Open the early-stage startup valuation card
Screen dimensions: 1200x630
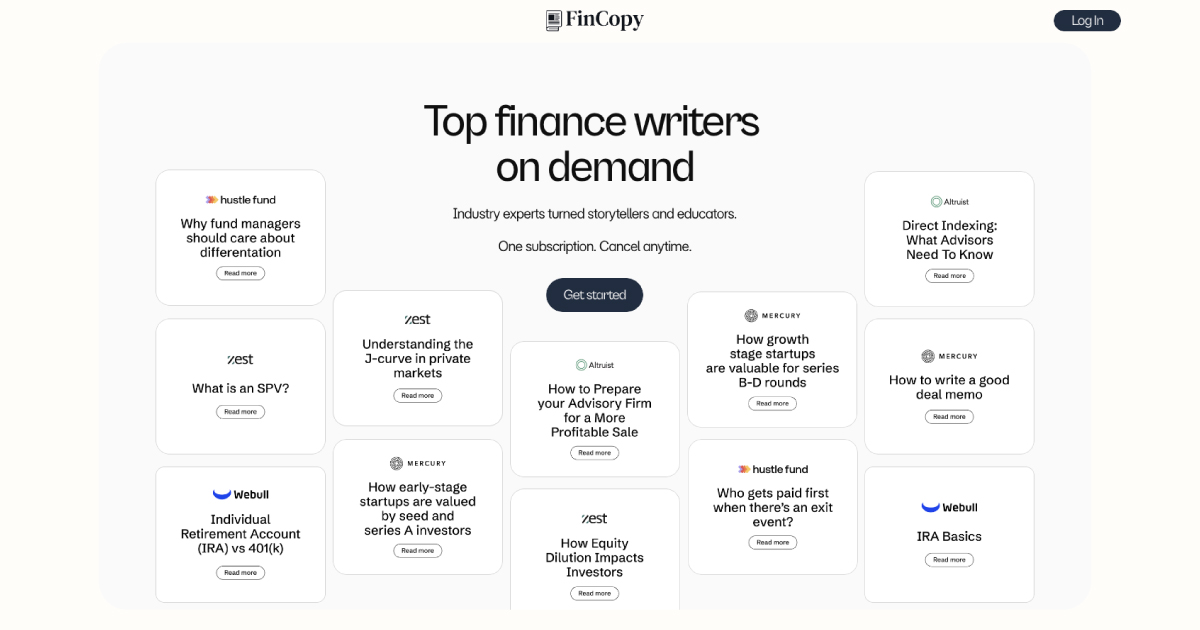pyautogui.click(x=417, y=550)
